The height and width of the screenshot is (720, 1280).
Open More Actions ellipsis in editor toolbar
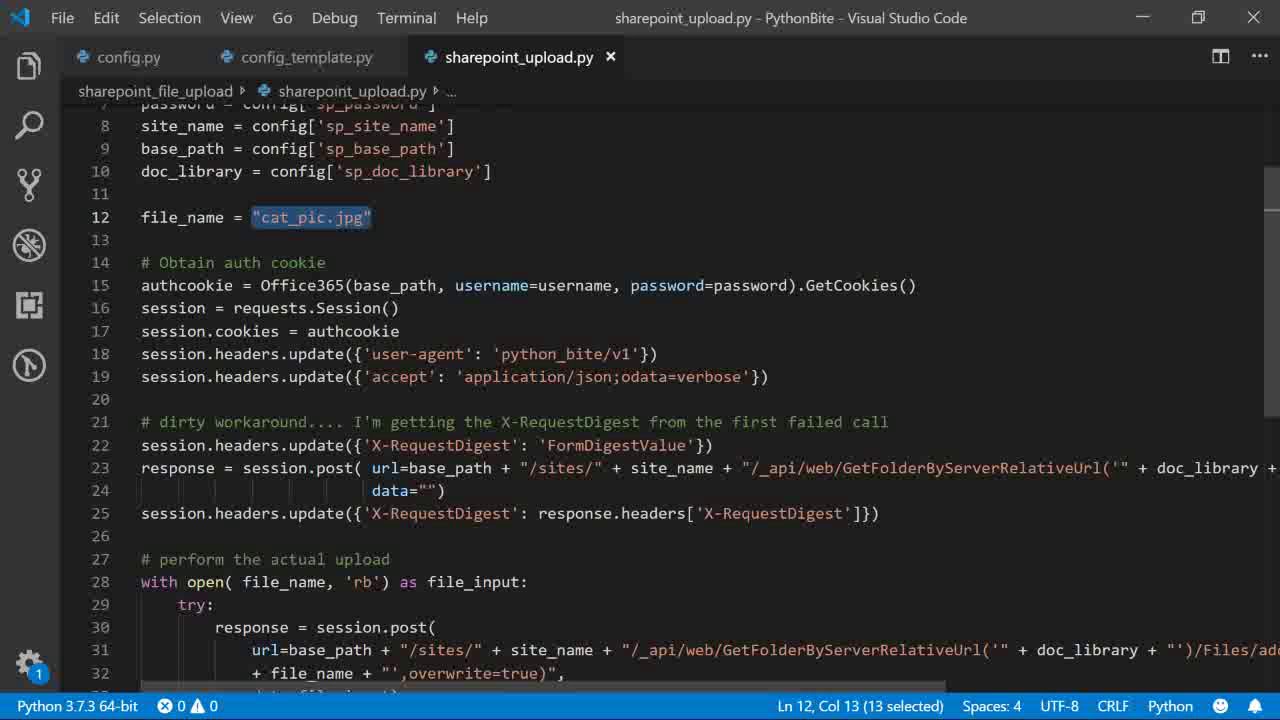[x=1259, y=57]
